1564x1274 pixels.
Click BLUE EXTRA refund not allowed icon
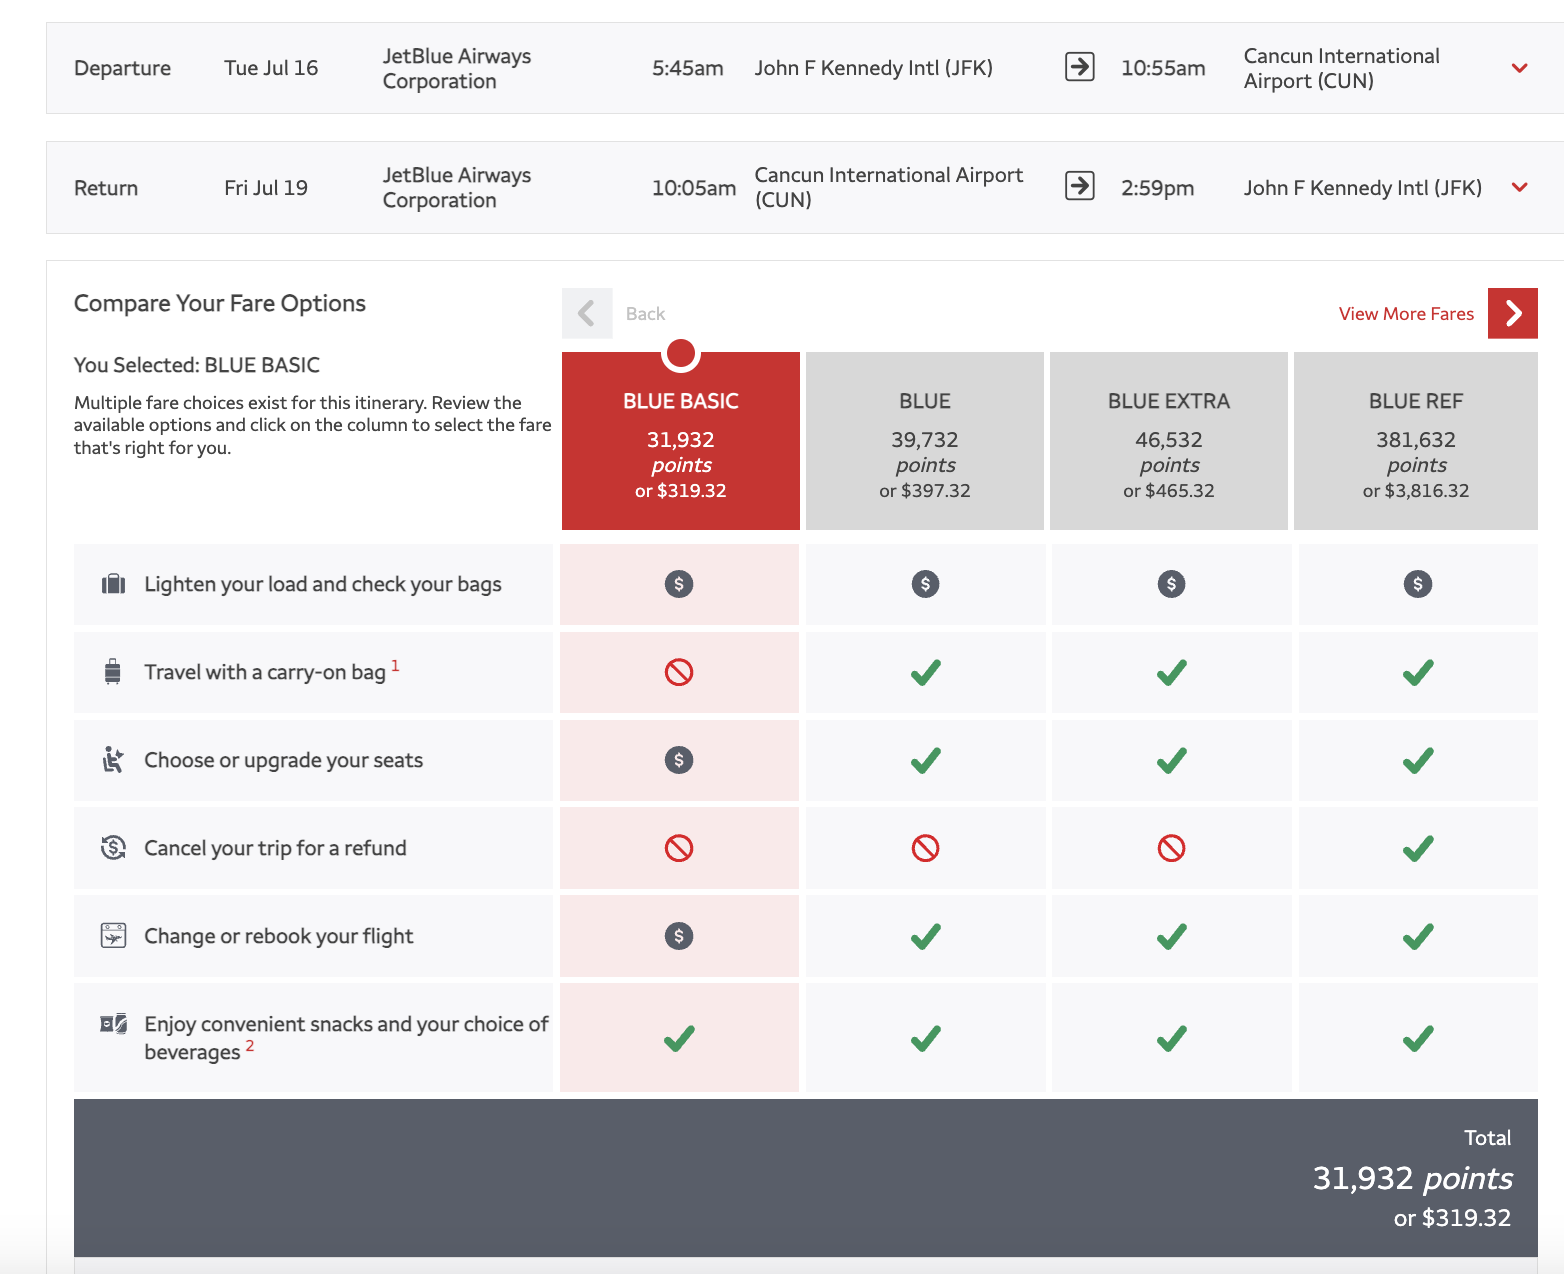1171,848
